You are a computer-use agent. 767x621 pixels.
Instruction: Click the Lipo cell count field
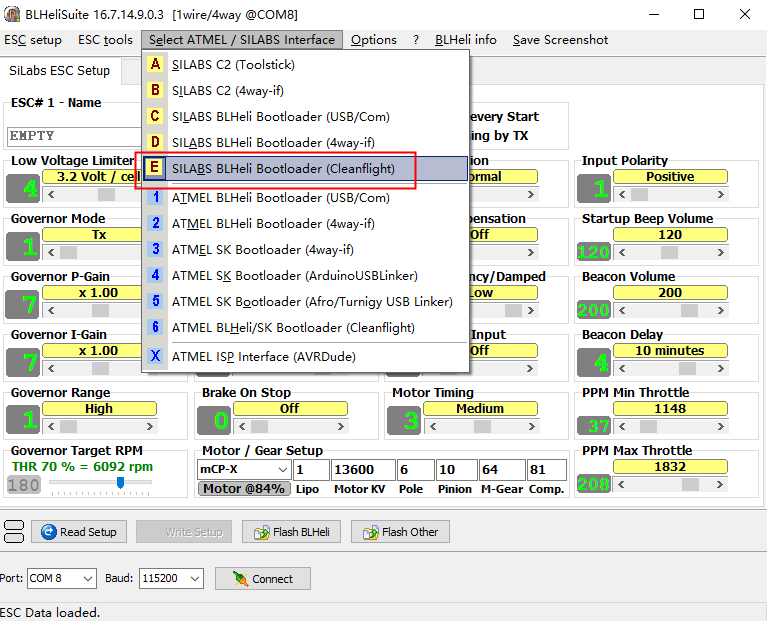tap(311, 469)
